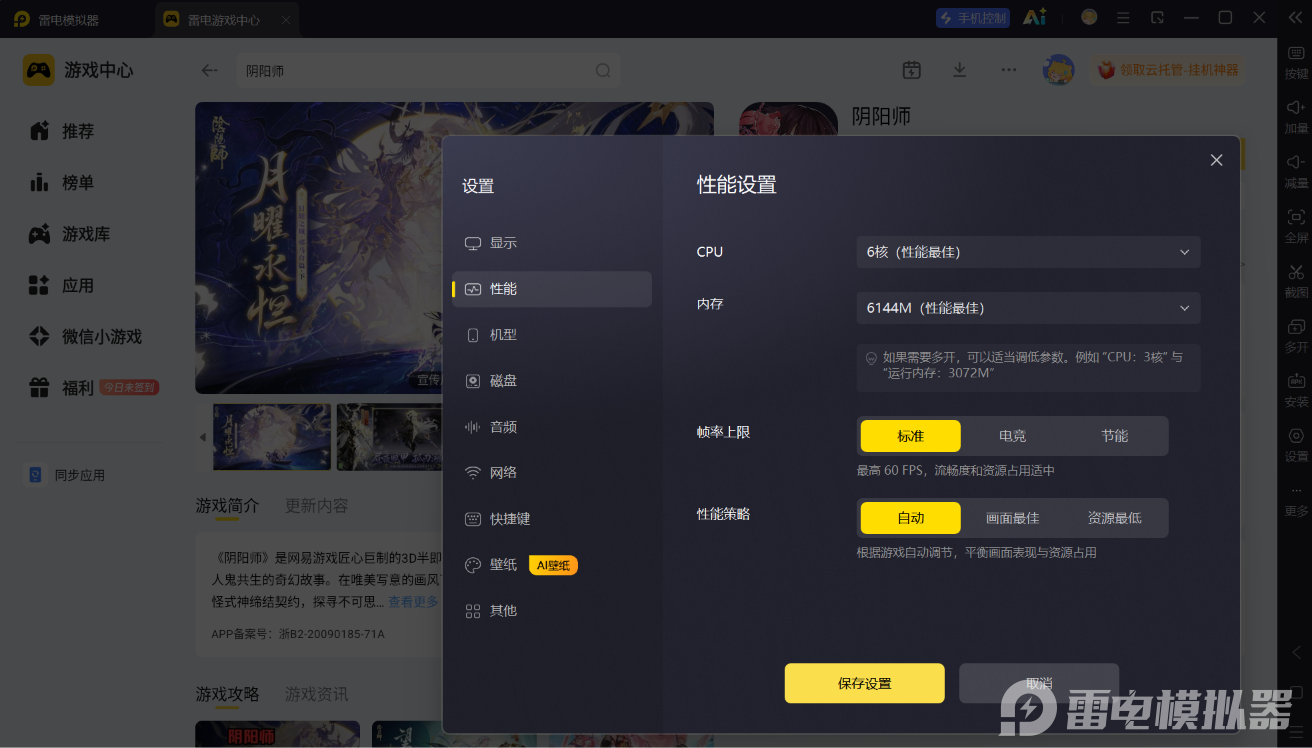Image resolution: width=1312 pixels, height=748 pixels.
Task: Open the three-dot menu in game center header
Action: pos(1008,70)
